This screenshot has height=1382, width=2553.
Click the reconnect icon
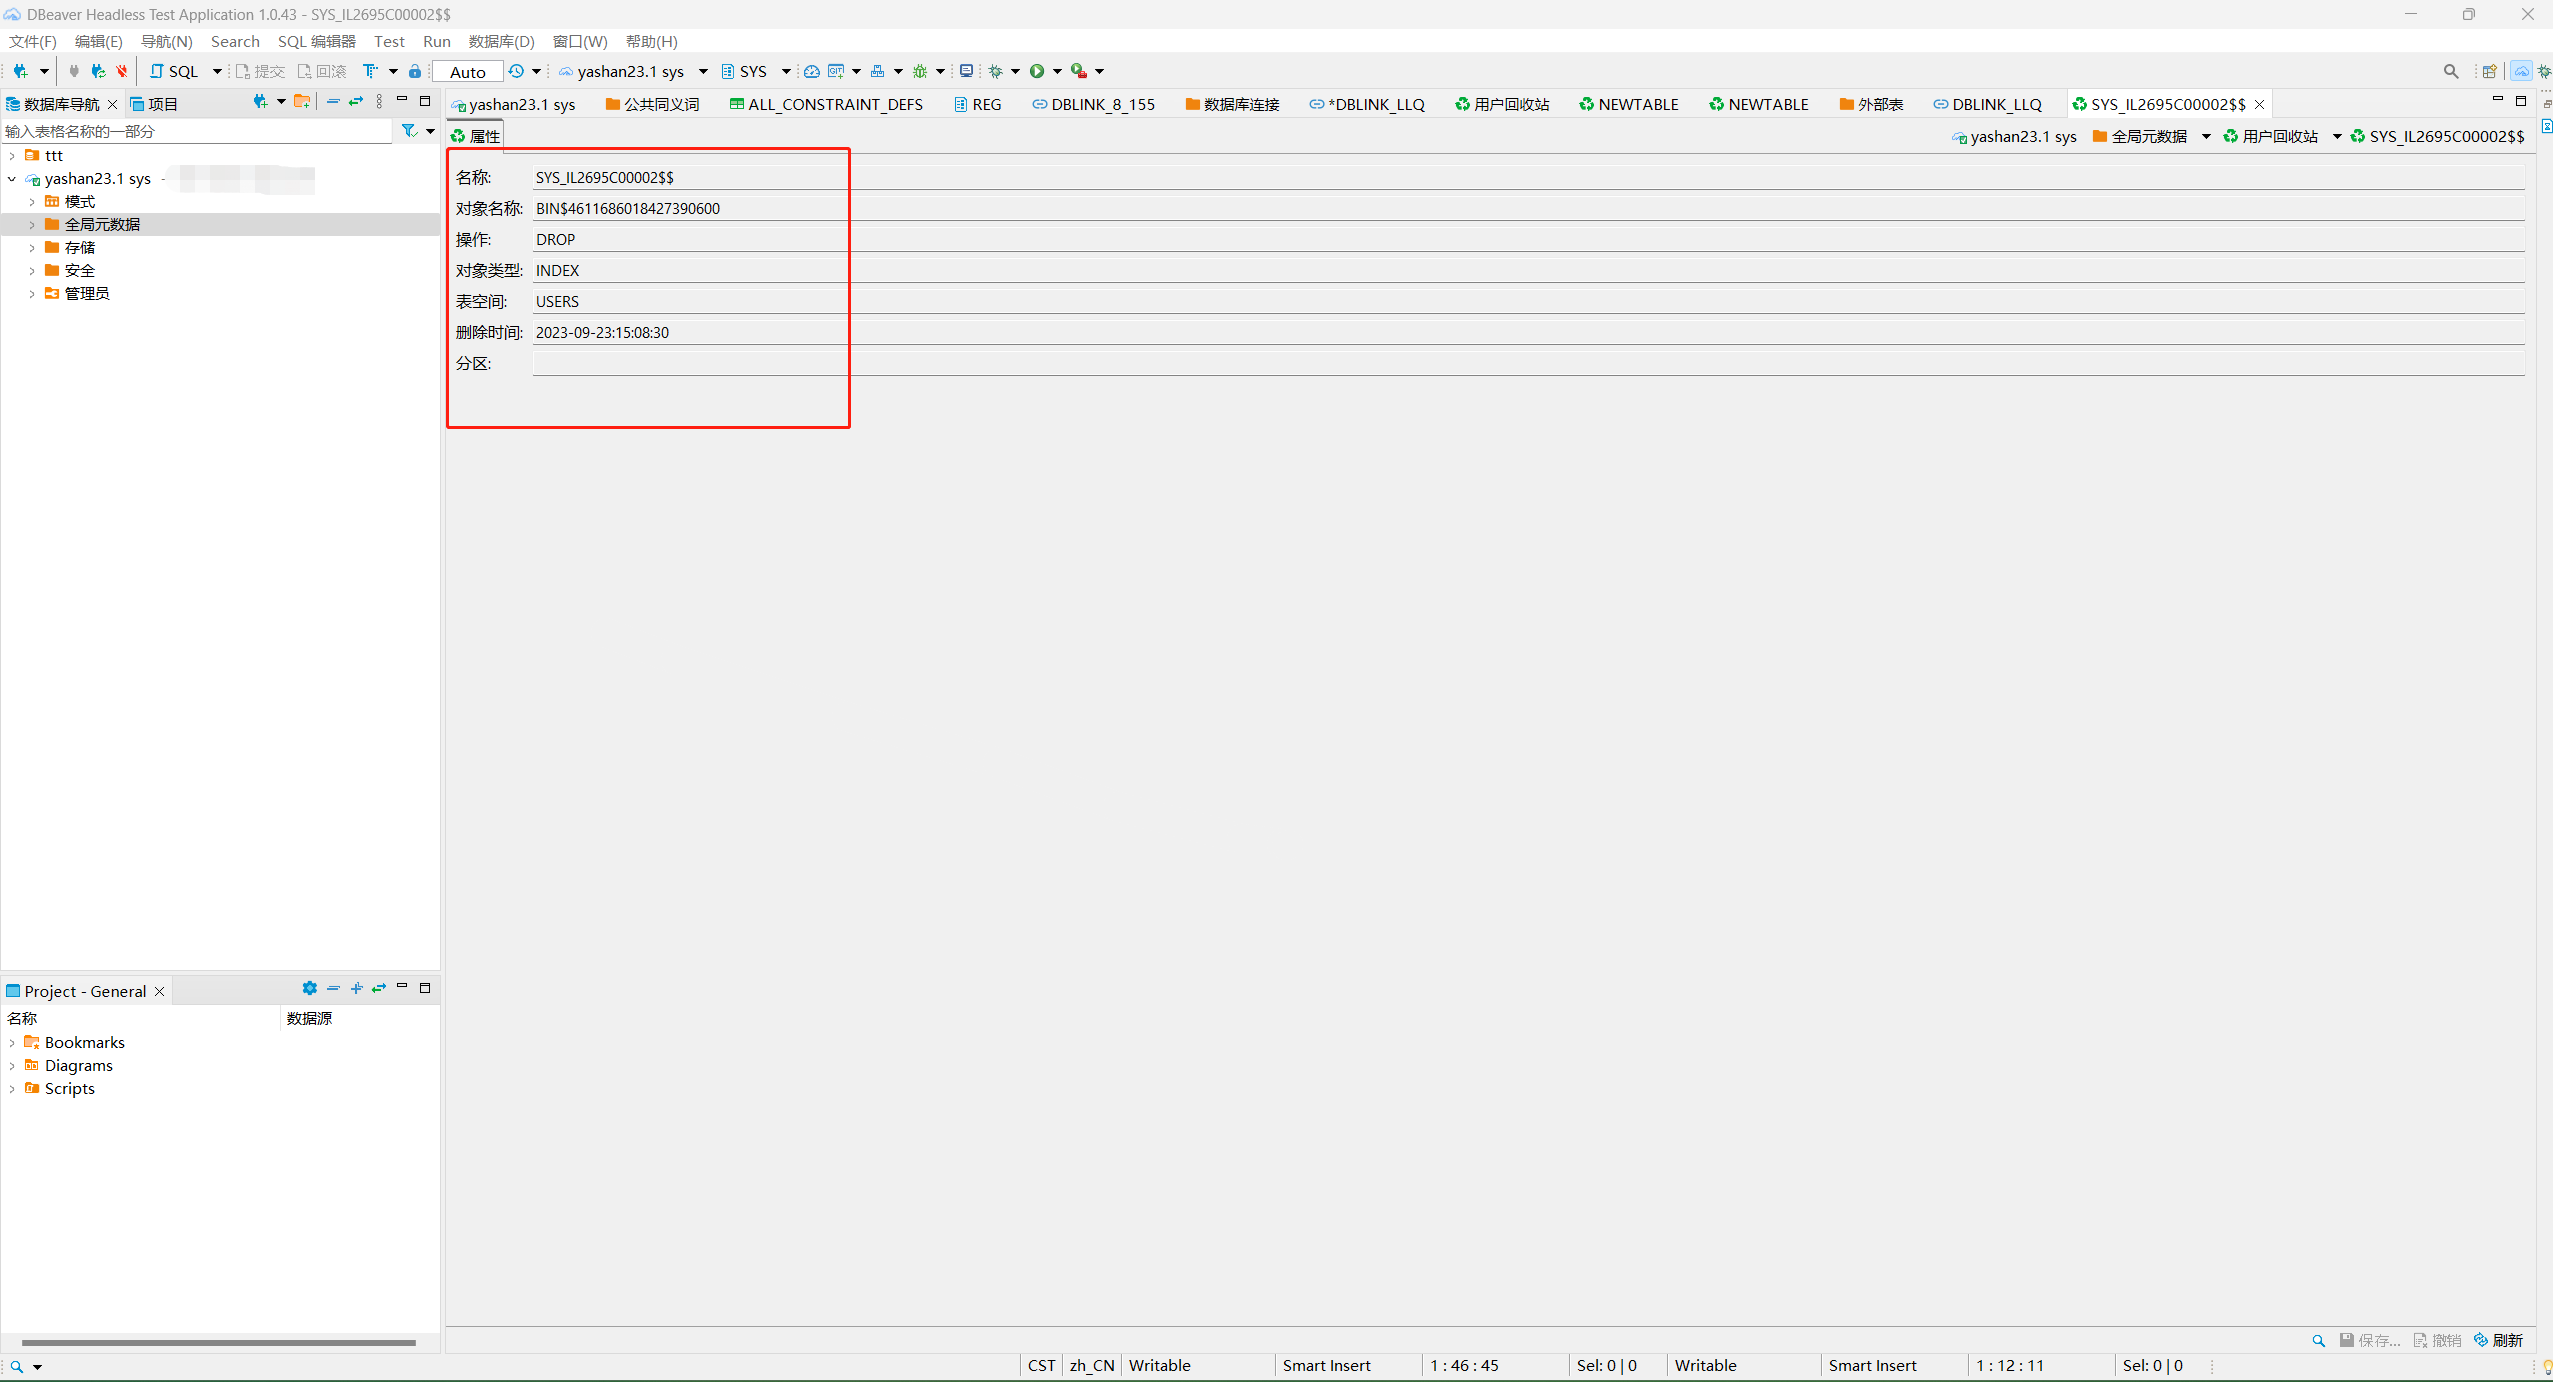(x=98, y=71)
